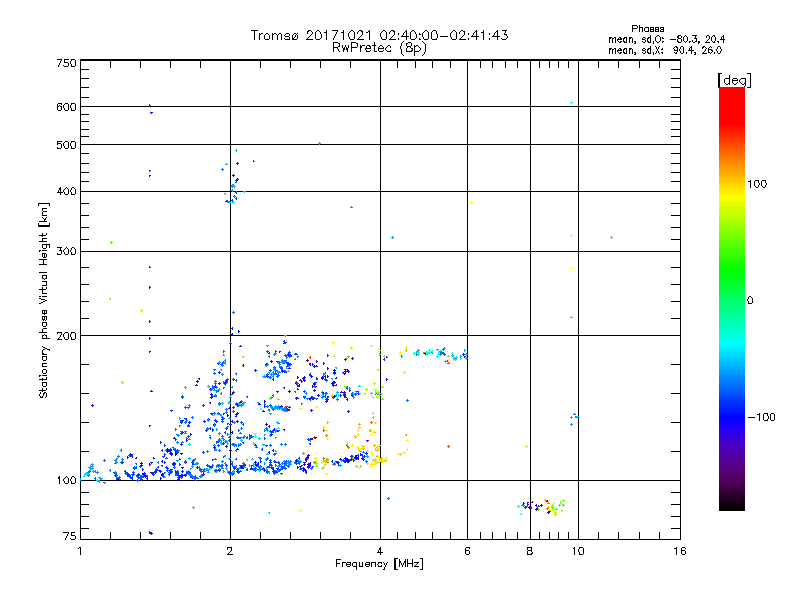Click the x-axis '8' tick label
The height and width of the screenshot is (600, 800).
click(x=530, y=551)
